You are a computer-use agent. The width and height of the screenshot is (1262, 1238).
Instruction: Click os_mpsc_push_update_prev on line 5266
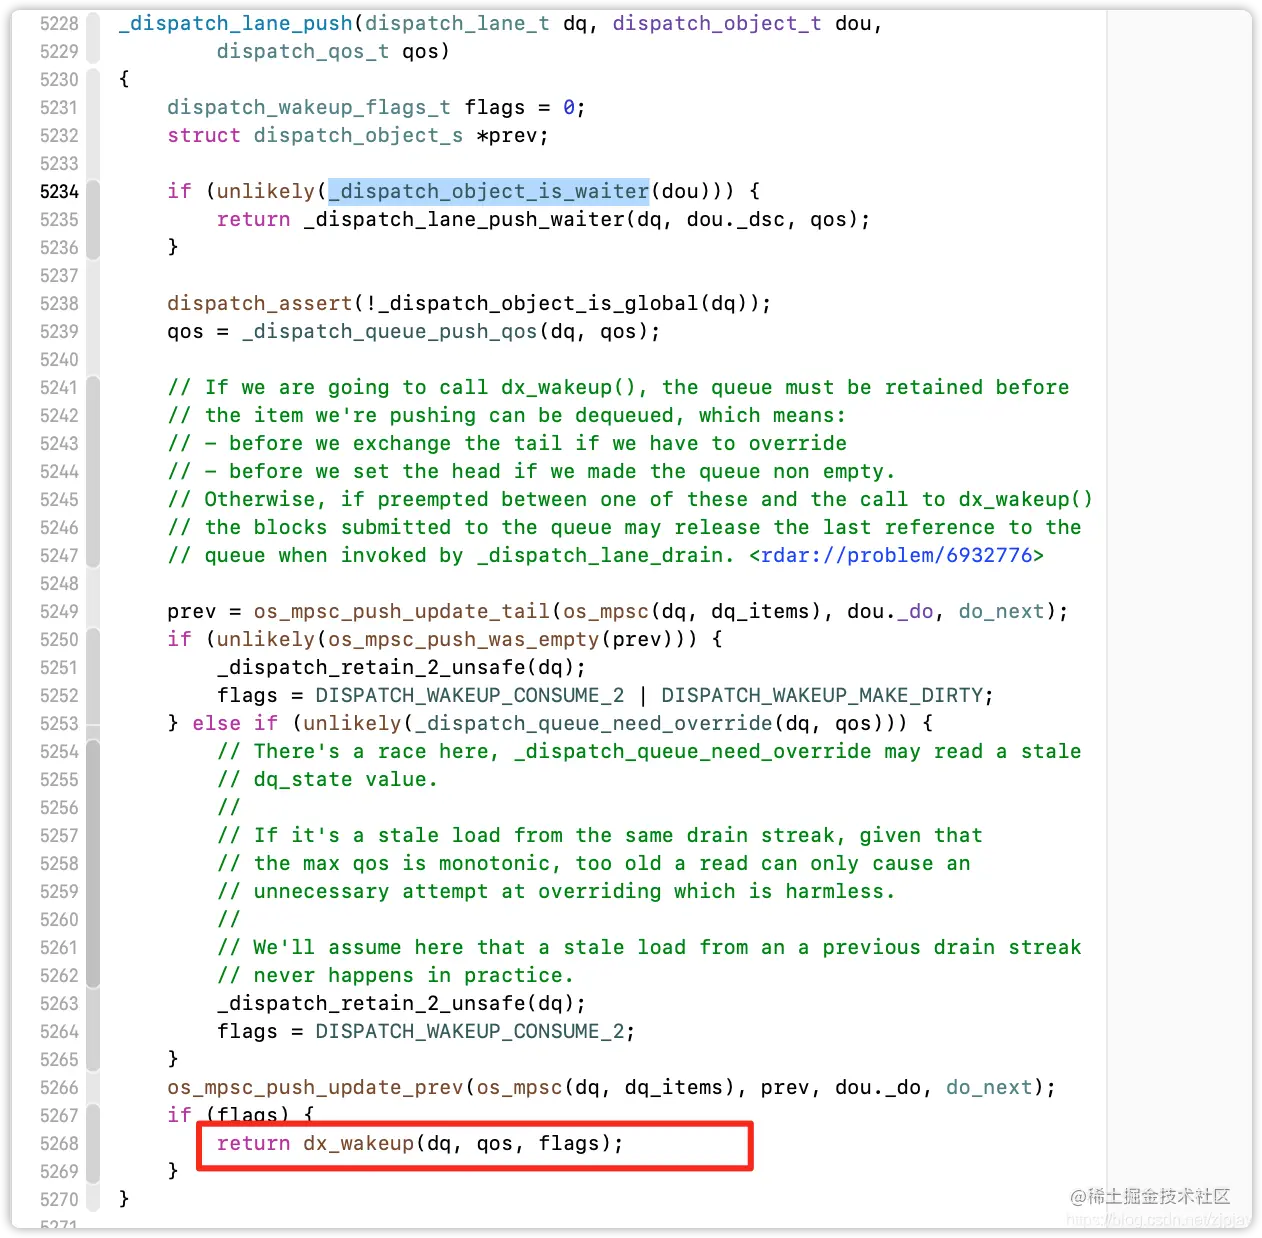(x=316, y=1087)
